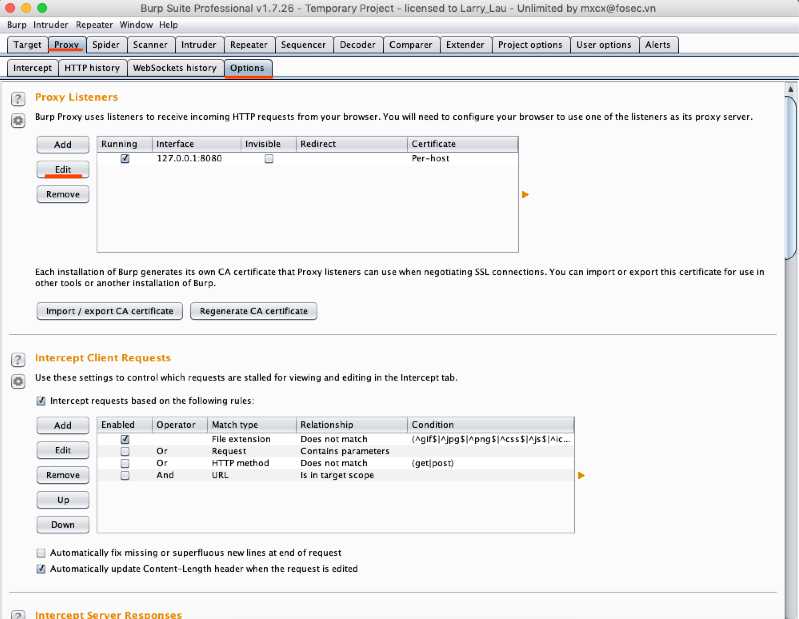This screenshot has width=799, height=619.
Task: Open the HTTP history sub-tab
Action: click(x=92, y=68)
